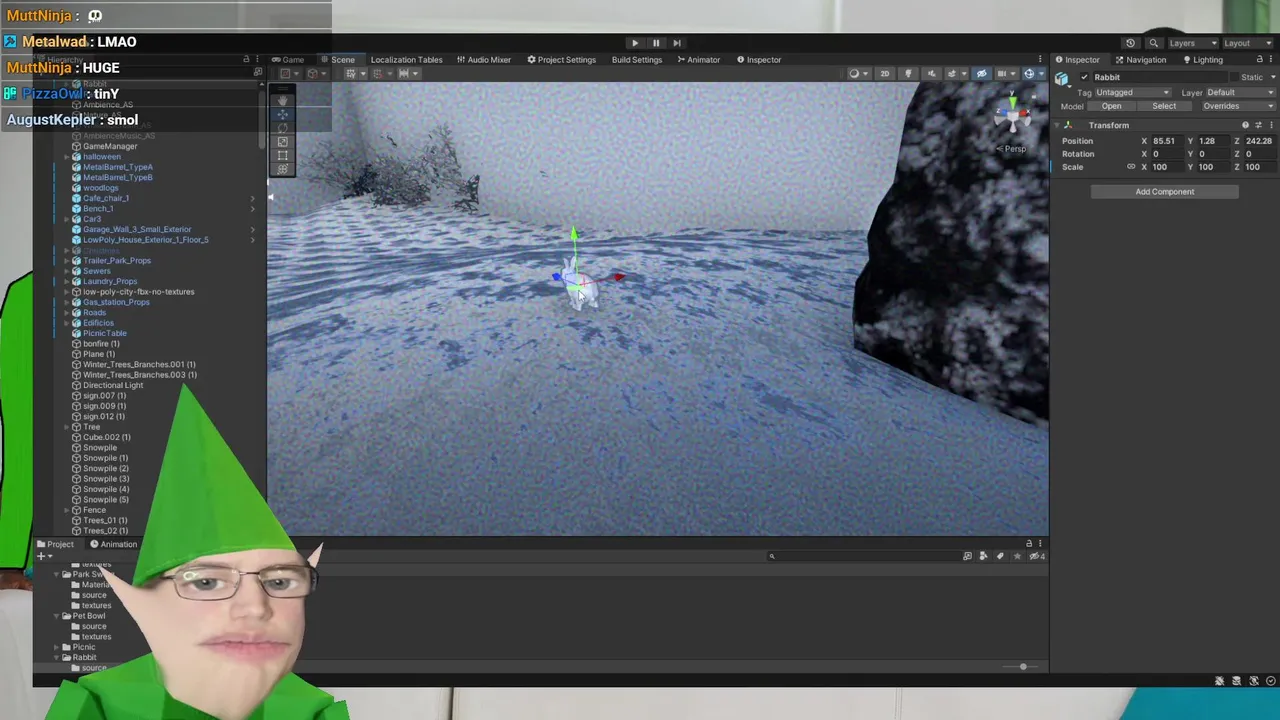Toggle Persp projection label
This screenshot has width=1280, height=720.
(1013, 149)
